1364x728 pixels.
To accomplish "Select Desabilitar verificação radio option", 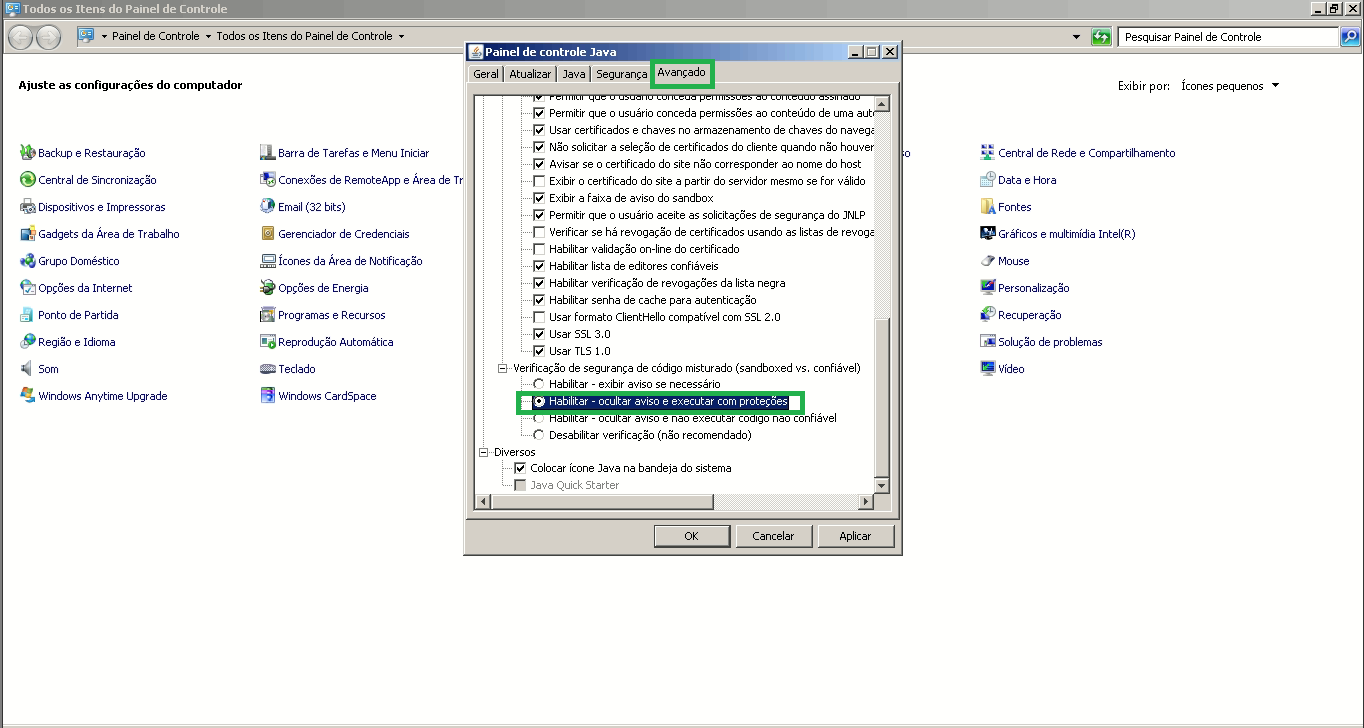I will point(540,435).
